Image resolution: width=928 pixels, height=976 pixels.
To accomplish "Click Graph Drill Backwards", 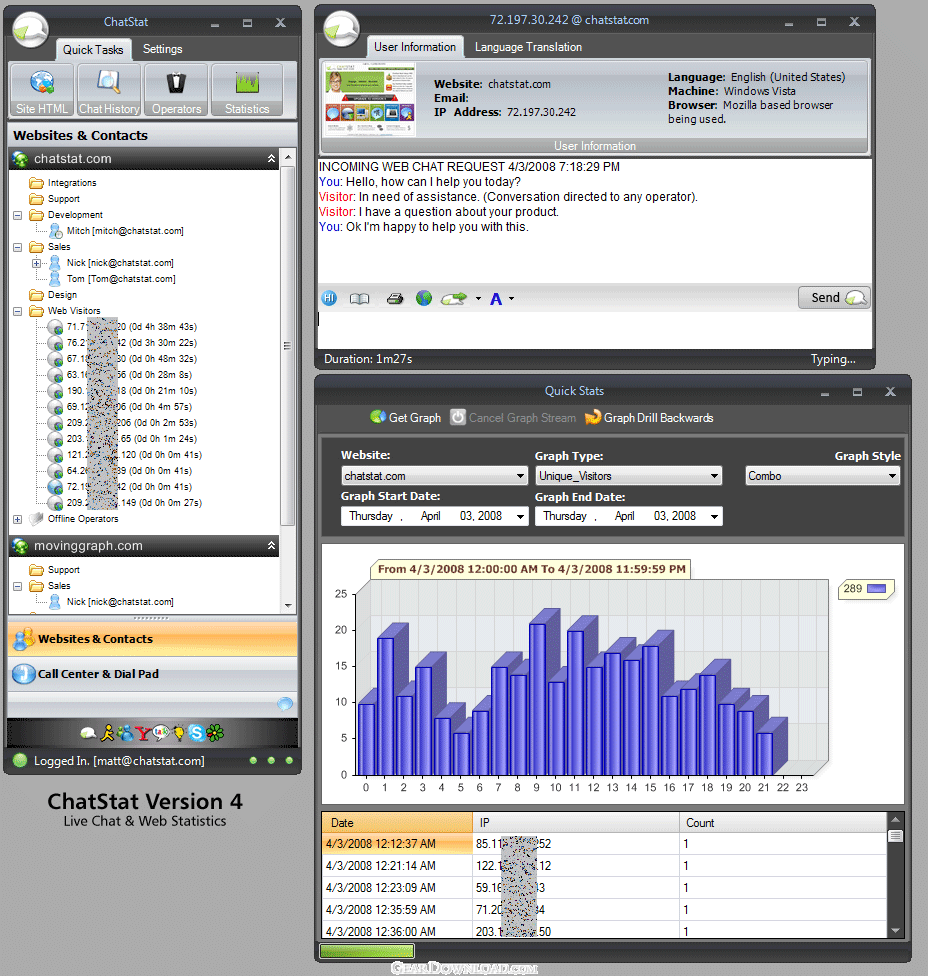I will [649, 417].
